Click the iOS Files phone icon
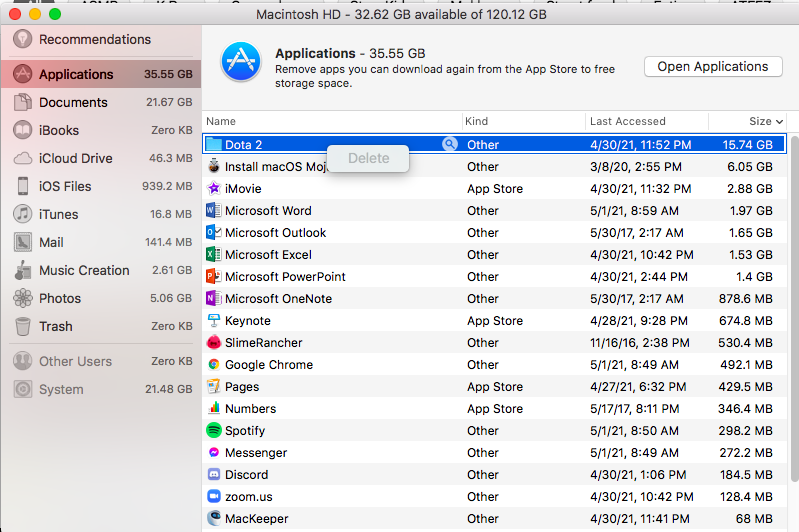The width and height of the screenshot is (799, 532). 22,186
